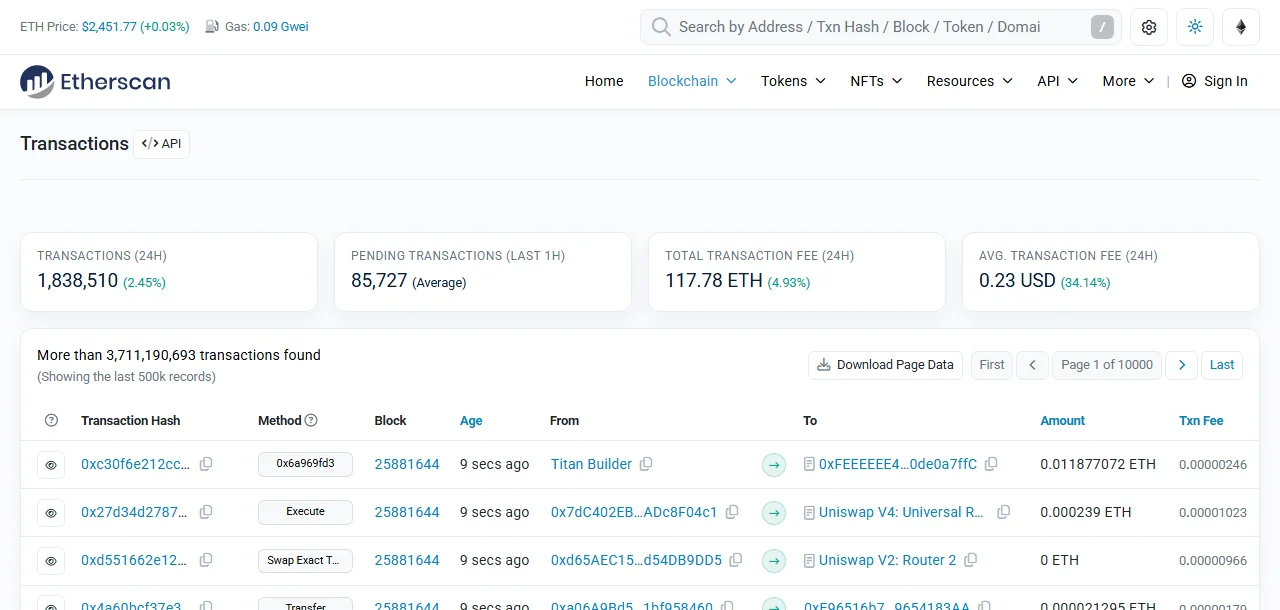The height and width of the screenshot is (610, 1280).
Task: Expand the More menu
Action: [1128, 81]
